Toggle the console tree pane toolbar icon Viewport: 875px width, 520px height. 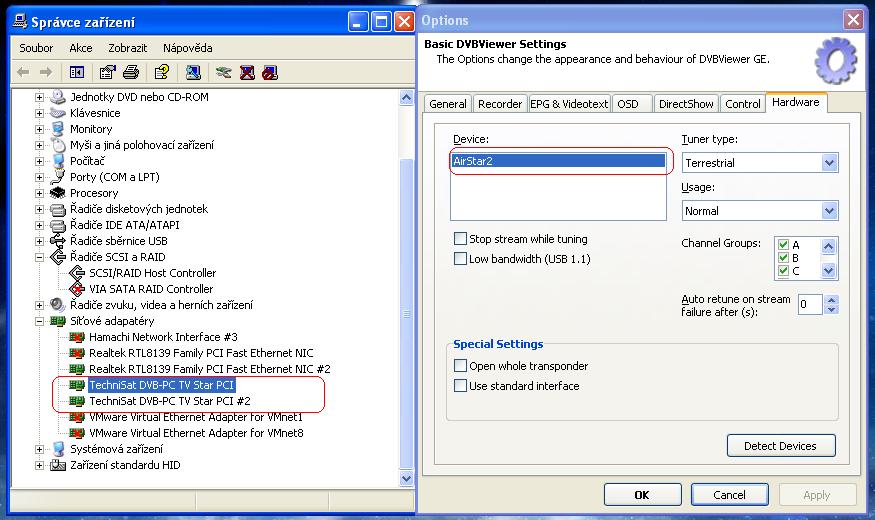point(76,72)
